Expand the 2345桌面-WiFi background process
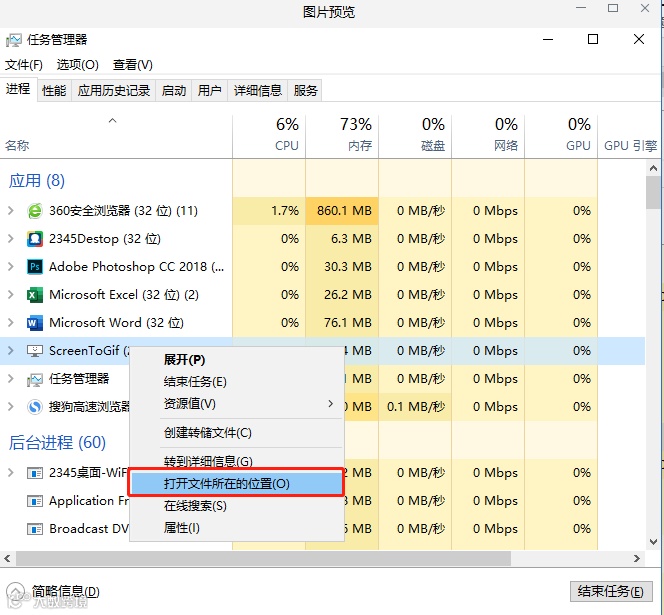Screen dimensions: 664x615 click(11, 473)
